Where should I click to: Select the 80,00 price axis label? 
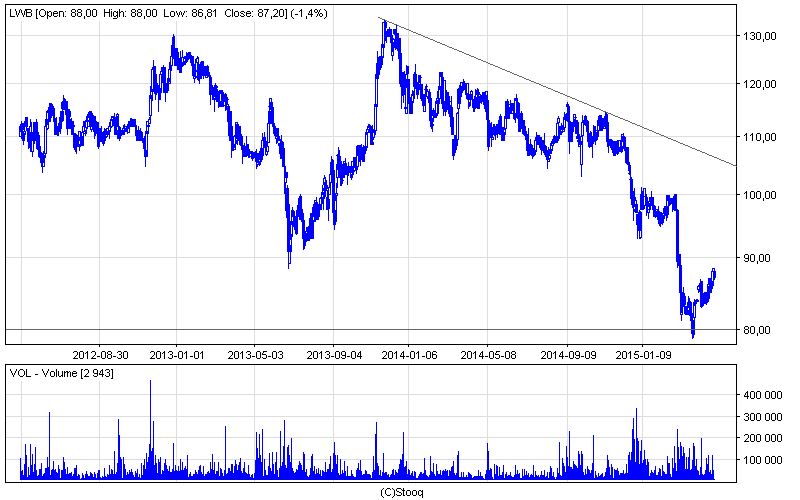point(757,330)
